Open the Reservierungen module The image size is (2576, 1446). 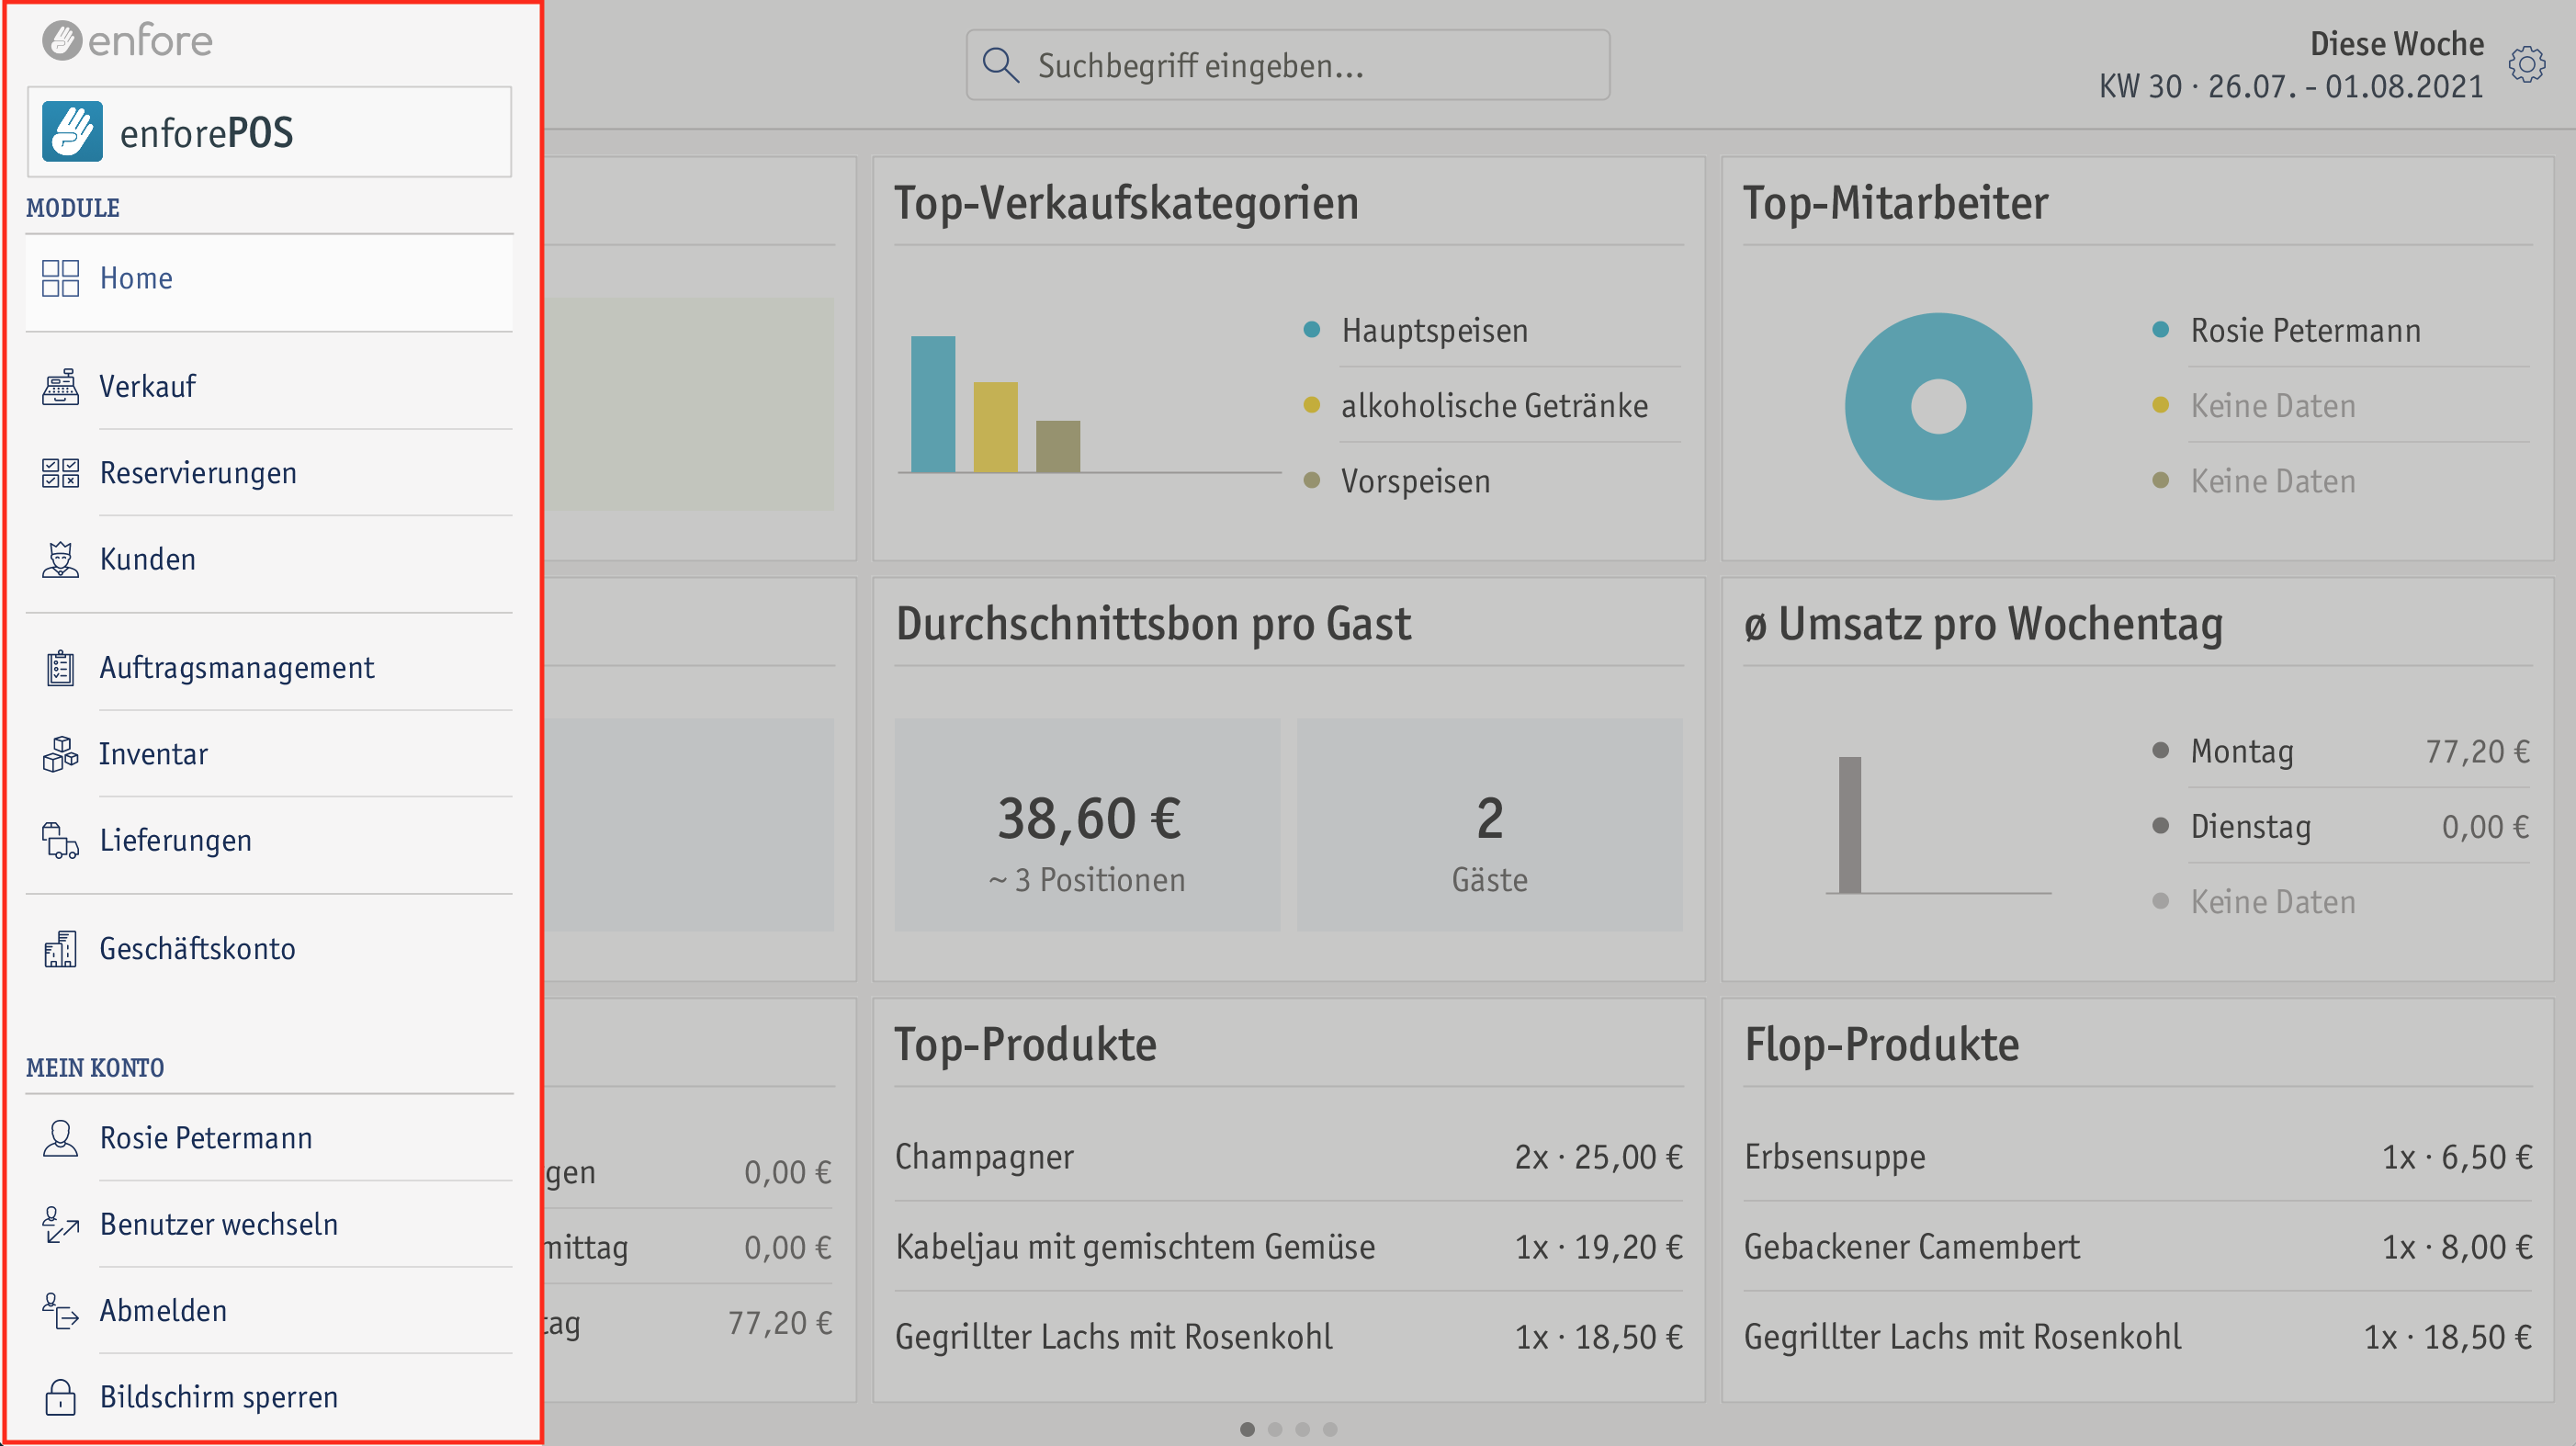(269, 473)
